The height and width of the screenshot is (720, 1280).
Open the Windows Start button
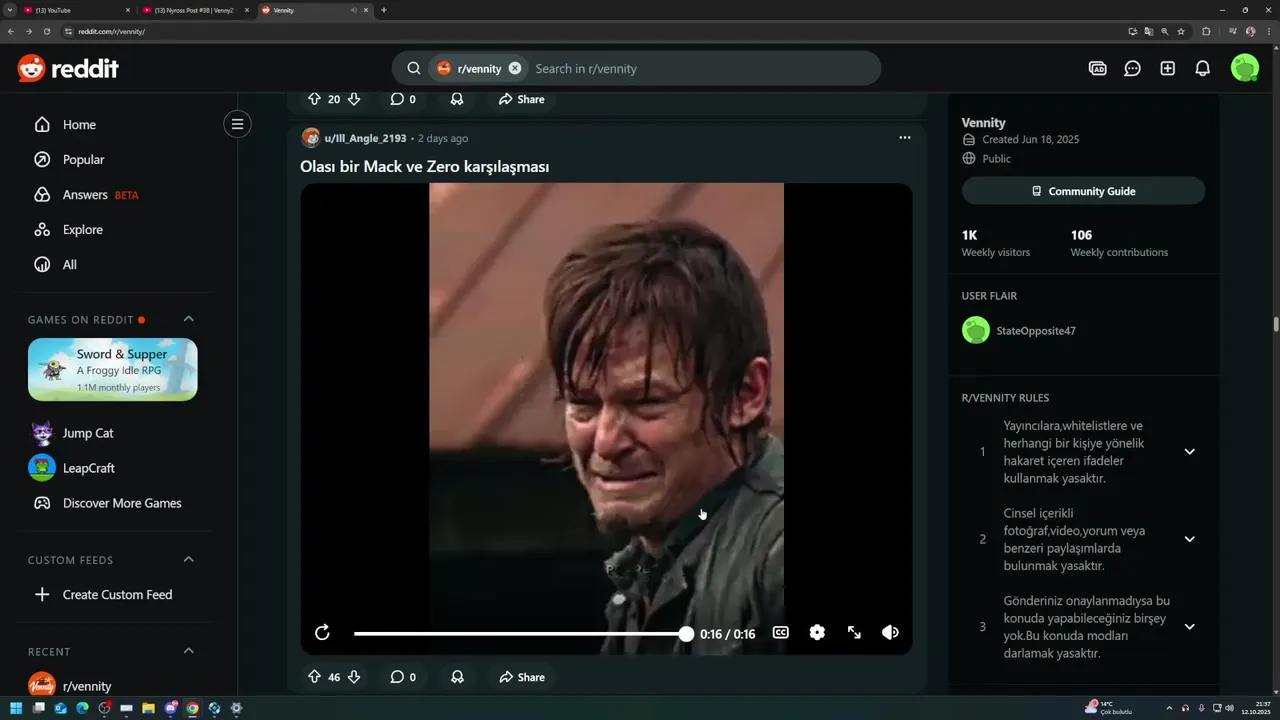(x=16, y=708)
